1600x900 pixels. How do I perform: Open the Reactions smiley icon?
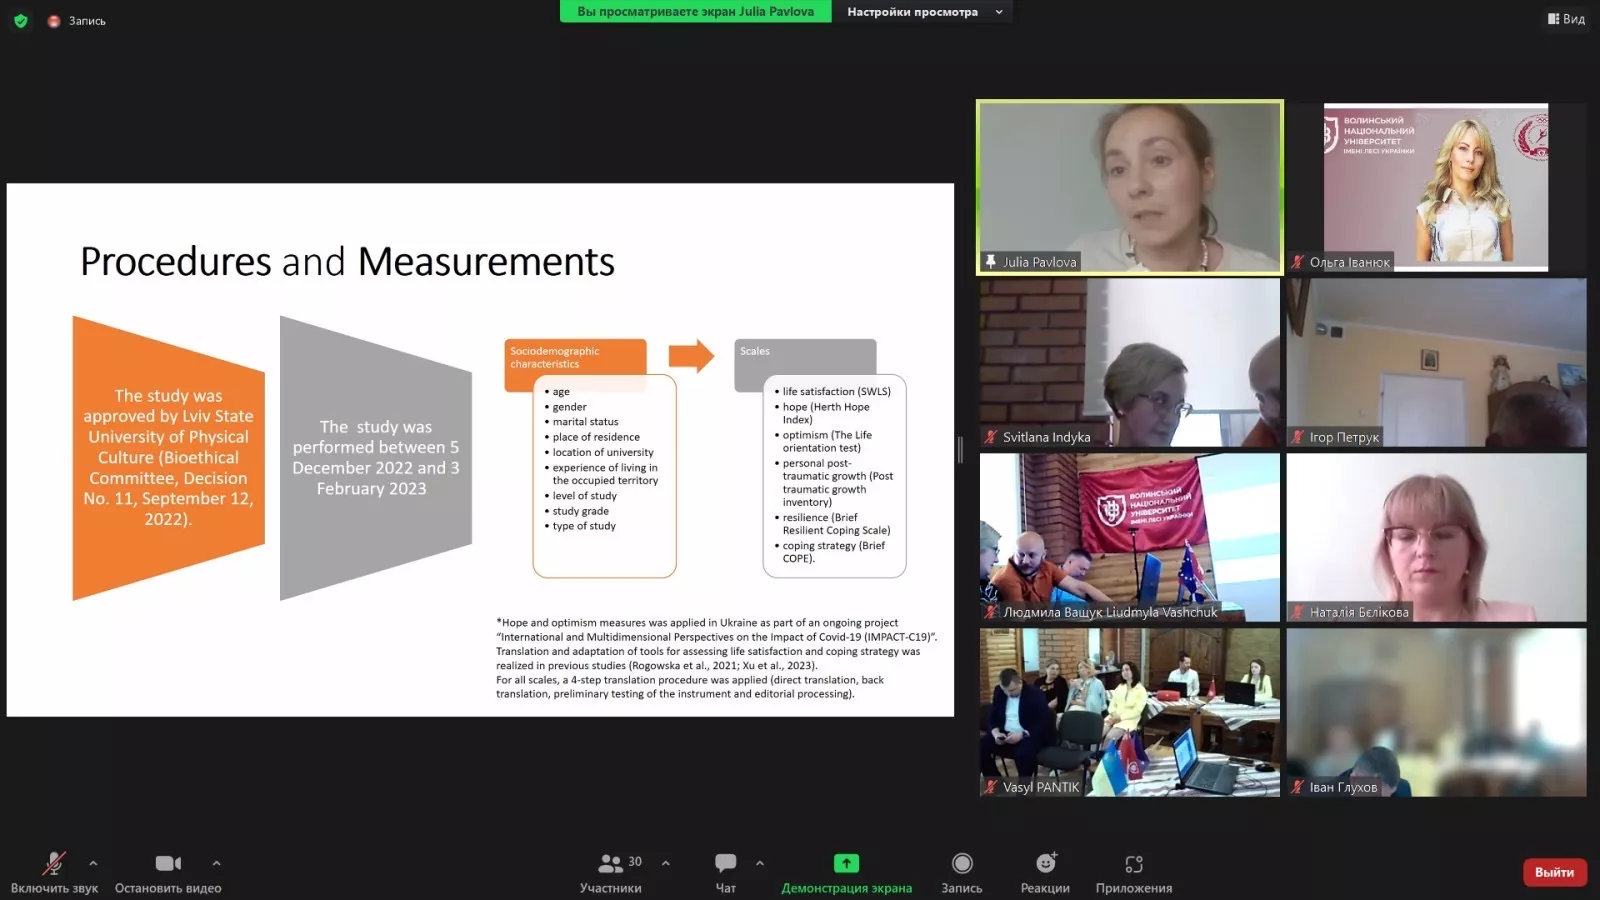pyautogui.click(x=1045, y=863)
